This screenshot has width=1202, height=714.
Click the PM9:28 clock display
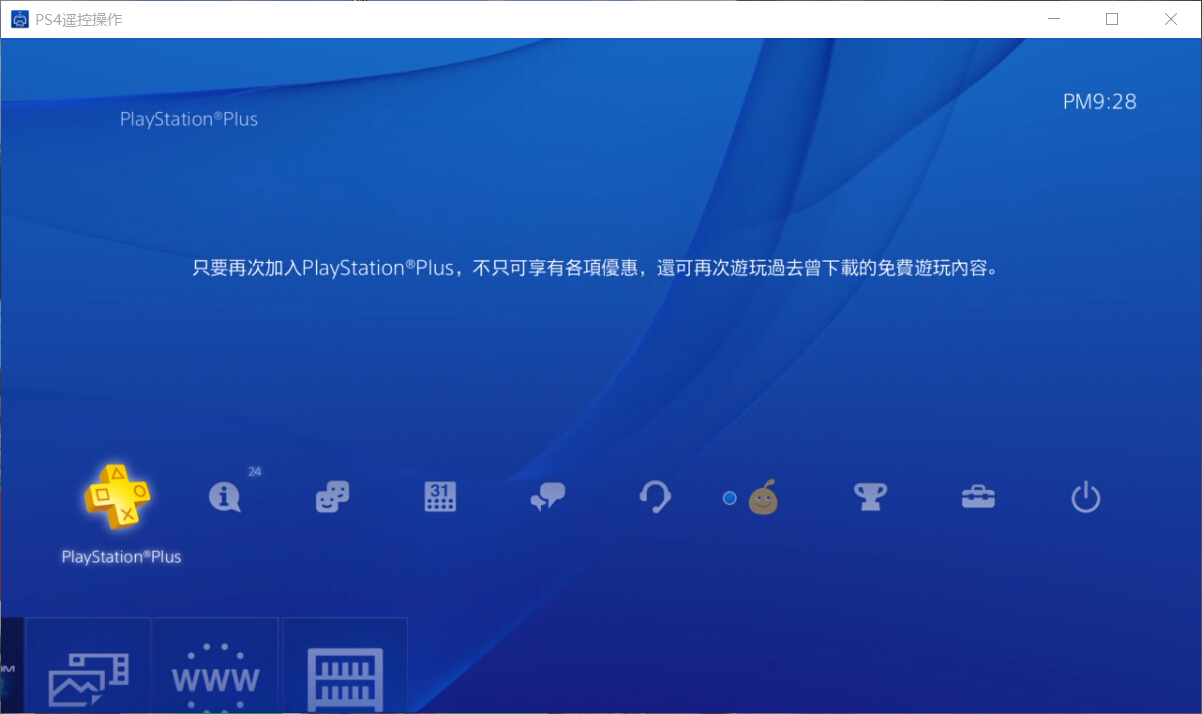tap(1099, 101)
